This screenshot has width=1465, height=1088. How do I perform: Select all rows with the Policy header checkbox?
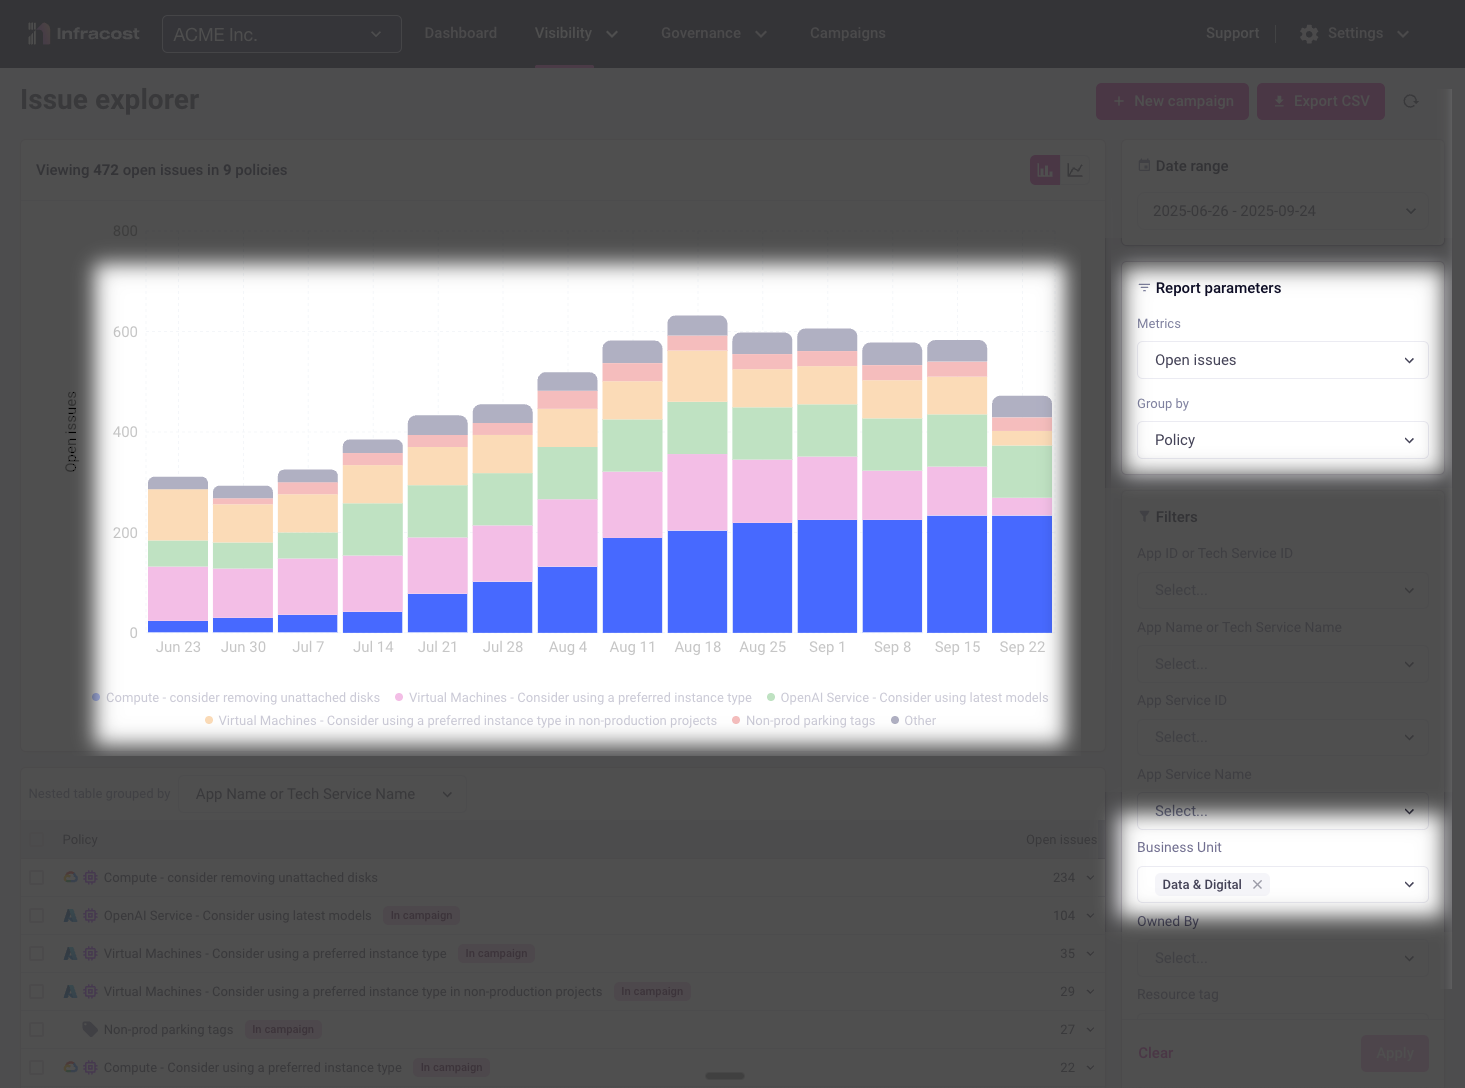(x=37, y=840)
